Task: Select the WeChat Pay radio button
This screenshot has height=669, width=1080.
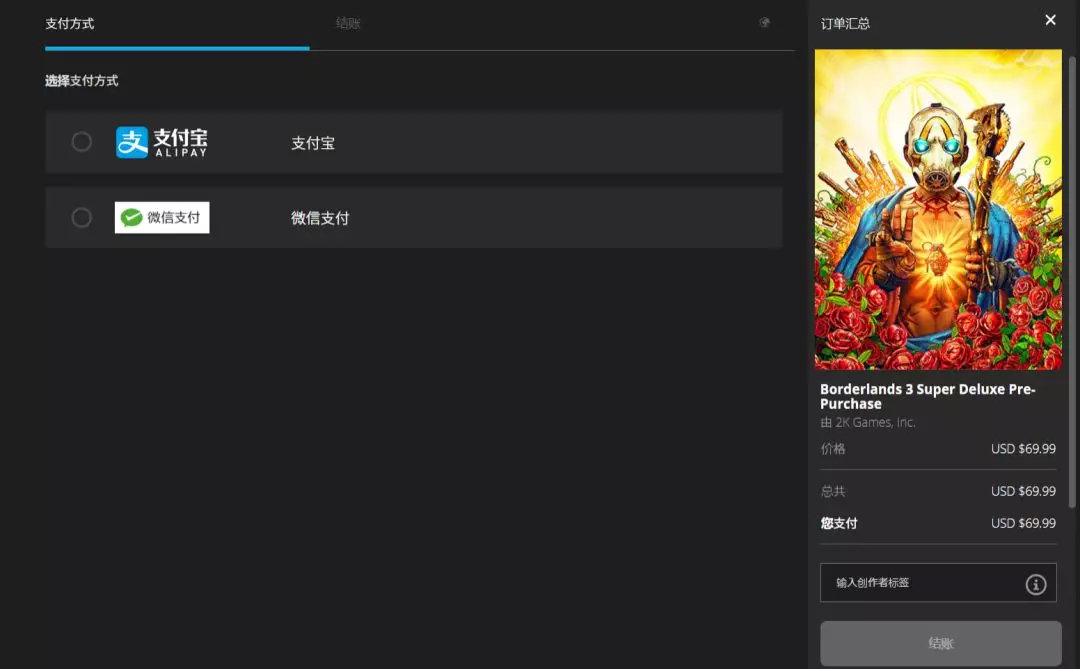Action: tap(81, 217)
